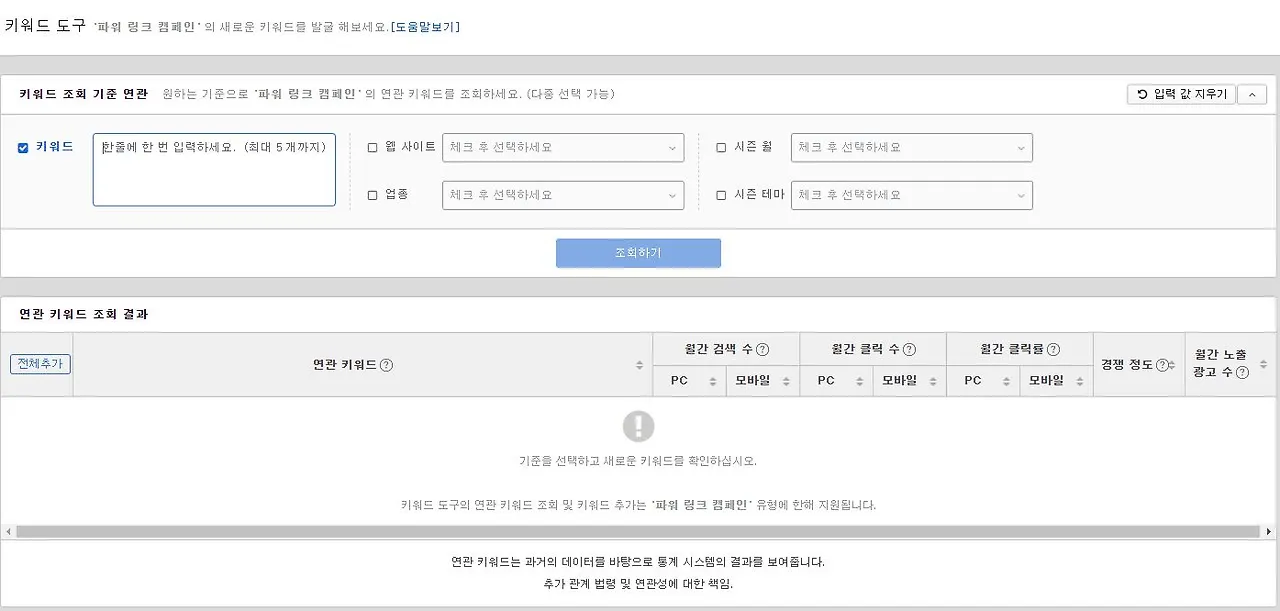Viewport: 1280px width, 611px height.
Task: Uncheck the 키워드 checkbox
Action: [22, 146]
